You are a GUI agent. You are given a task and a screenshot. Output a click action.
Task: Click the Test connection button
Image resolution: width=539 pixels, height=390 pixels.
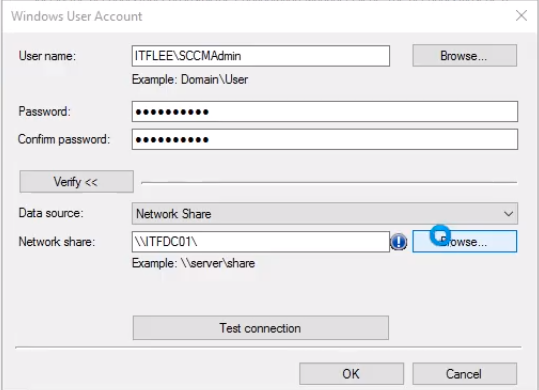pyautogui.click(x=261, y=328)
